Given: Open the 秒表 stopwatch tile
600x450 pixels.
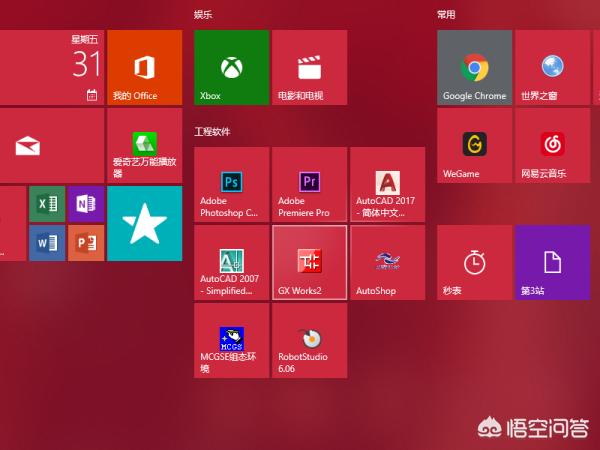Looking at the screenshot, I should [x=474, y=263].
